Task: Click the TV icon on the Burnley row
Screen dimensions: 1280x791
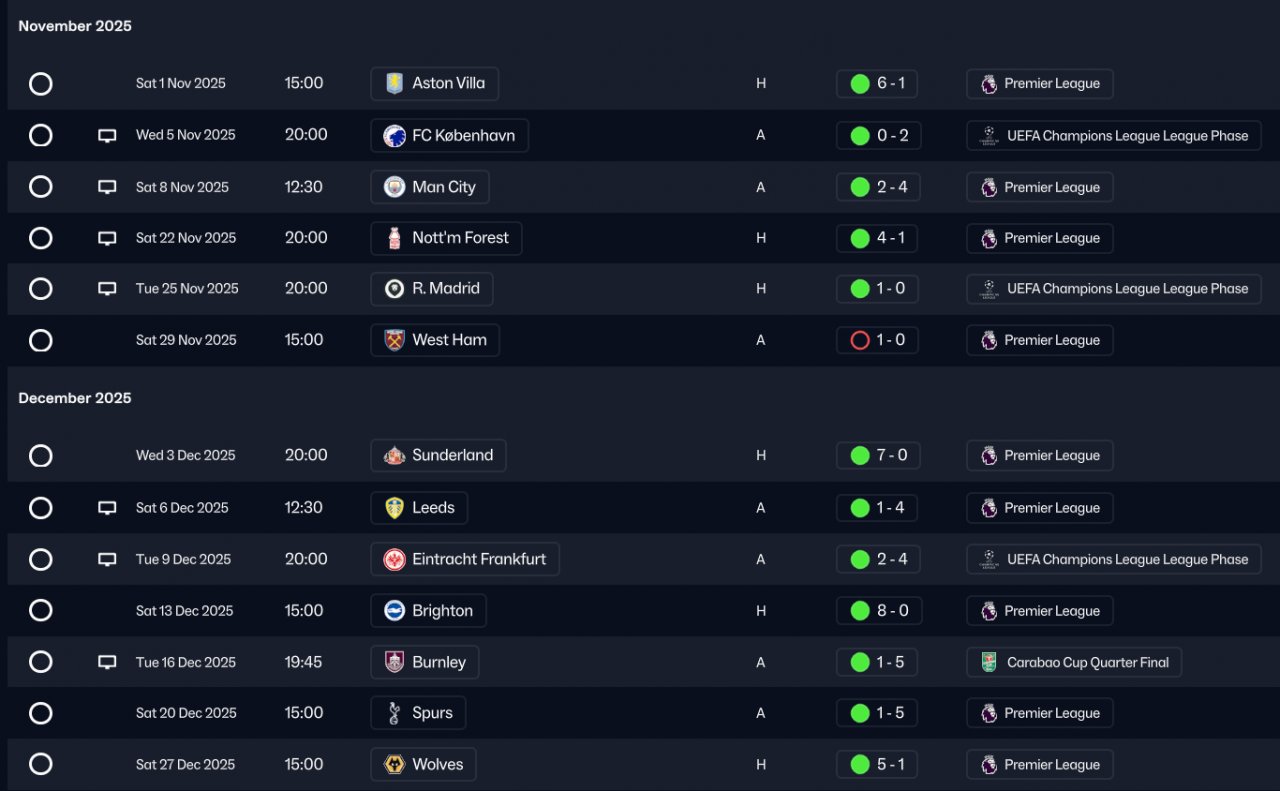Action: [x=107, y=662]
